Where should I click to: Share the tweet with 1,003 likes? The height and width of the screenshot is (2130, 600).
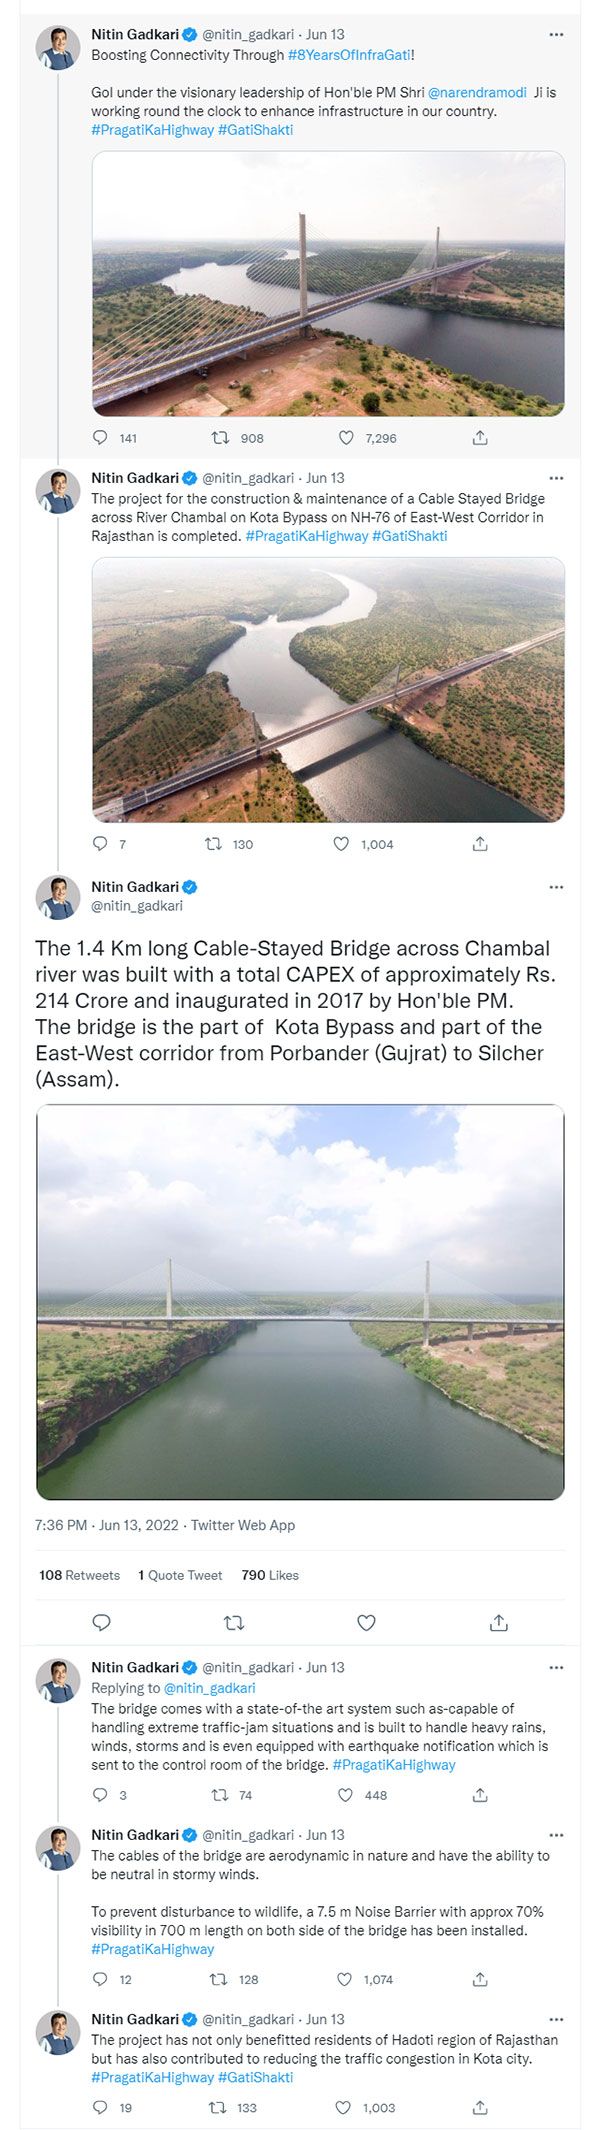point(480,2107)
